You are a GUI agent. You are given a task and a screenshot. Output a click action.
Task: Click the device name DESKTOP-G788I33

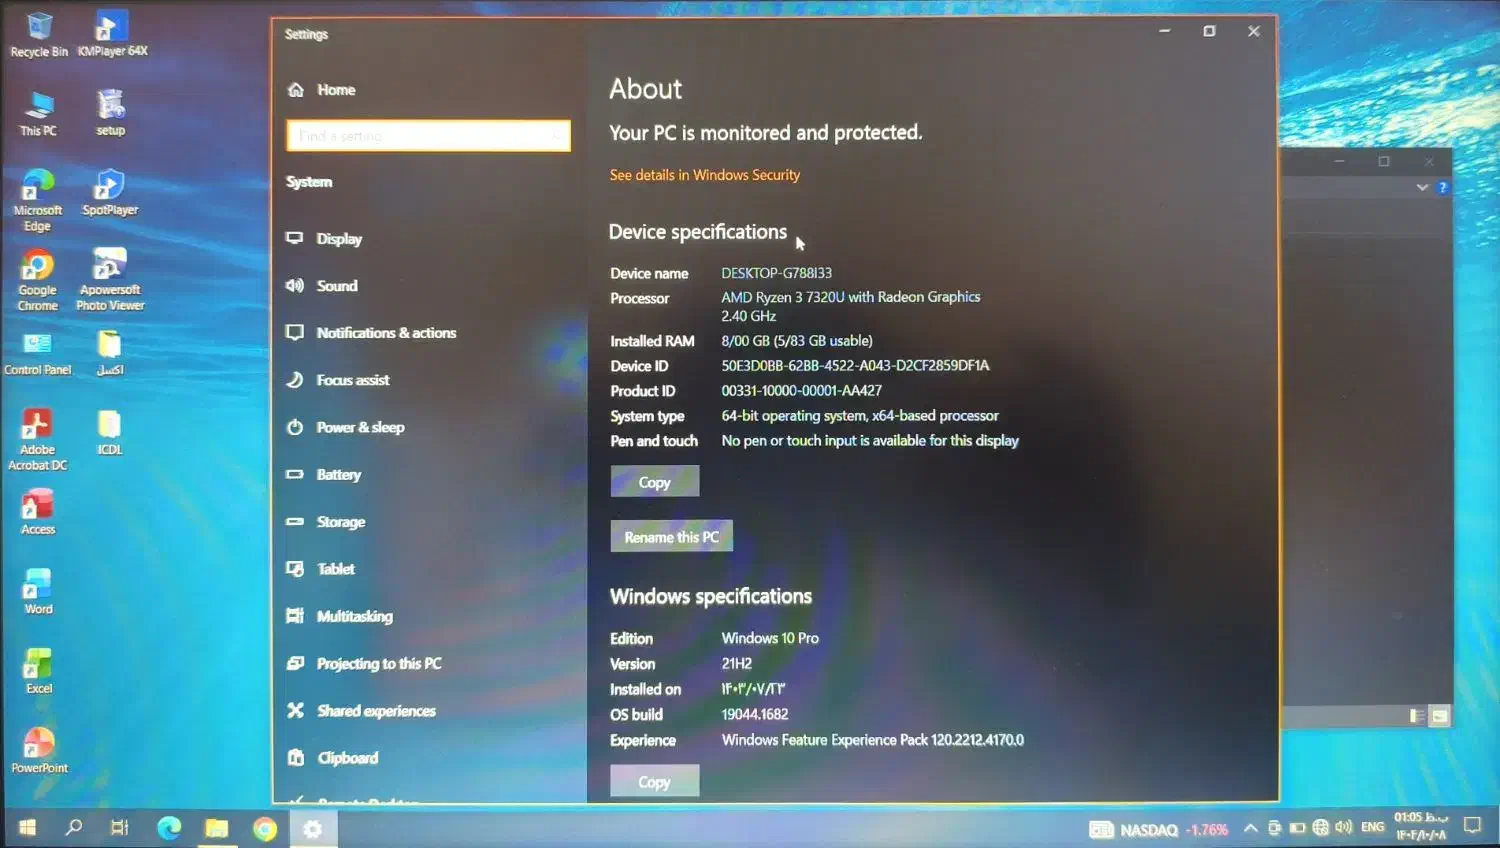[777, 273]
